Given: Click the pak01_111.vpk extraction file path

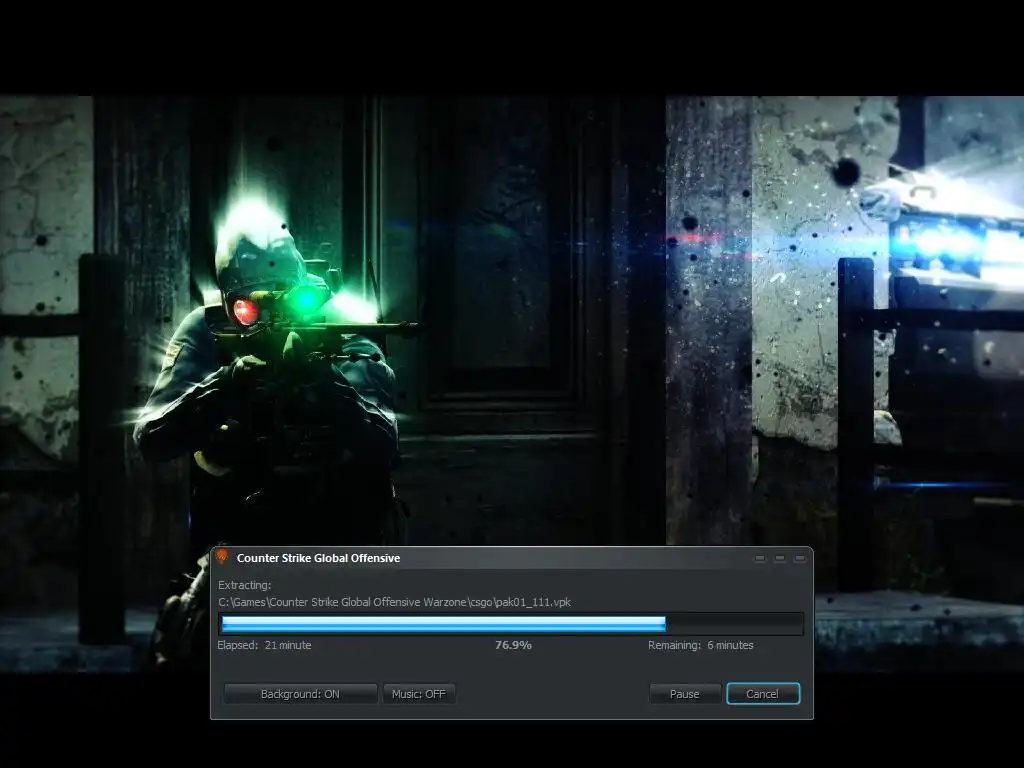Looking at the screenshot, I should click(394, 602).
